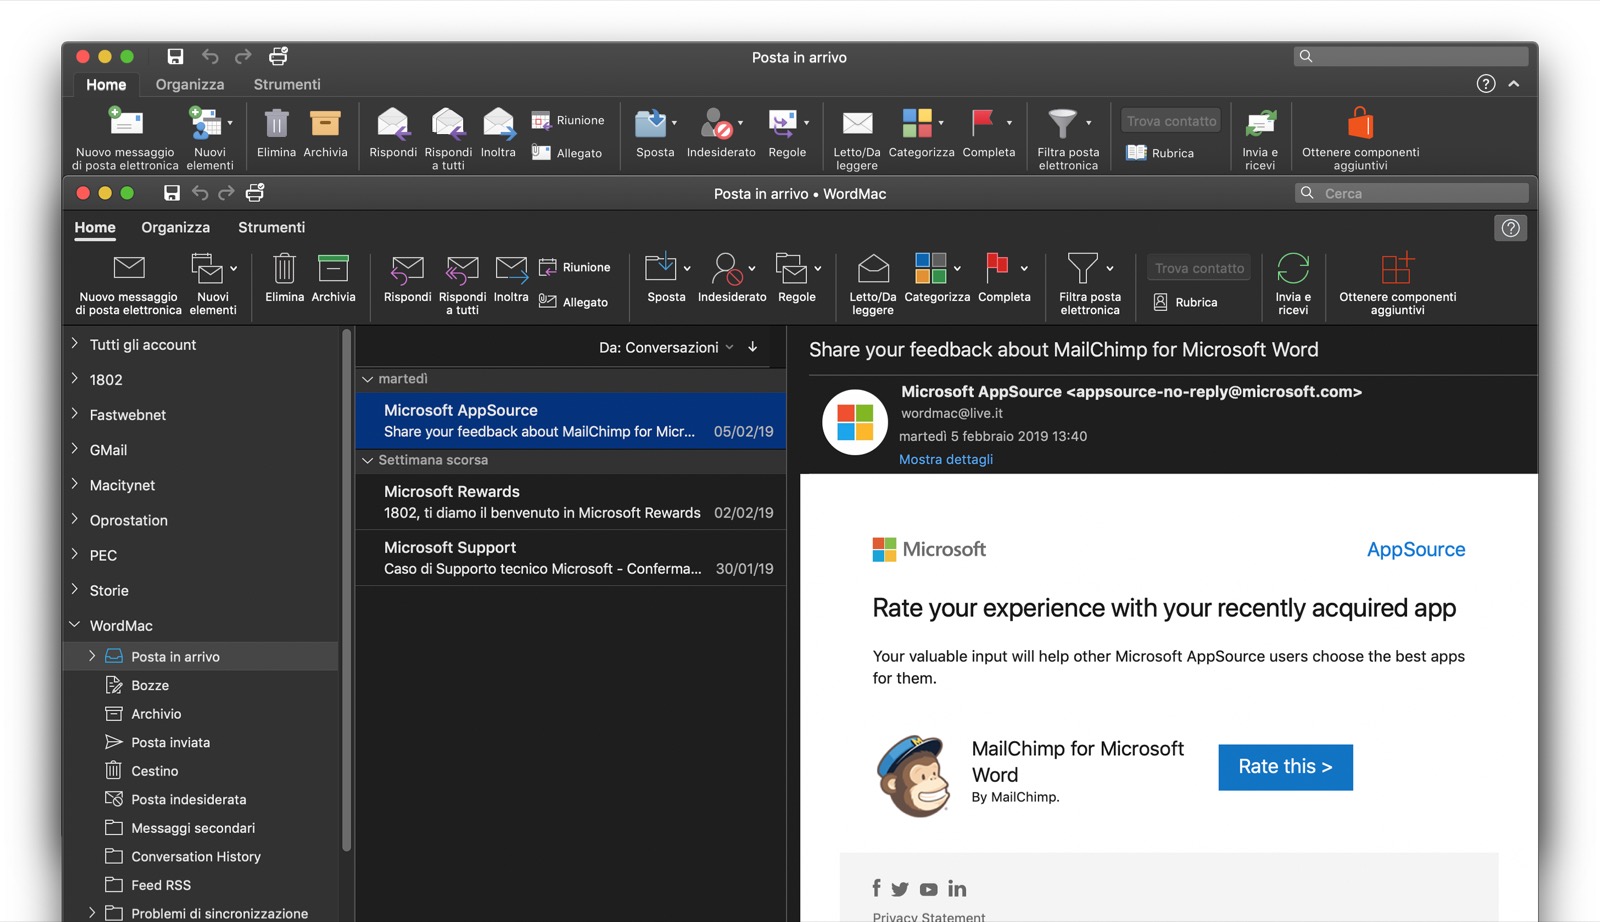Viewport: 1600px width, 922px height.
Task: Open the Da: Conversazioni sort dropdown
Action: (666, 347)
